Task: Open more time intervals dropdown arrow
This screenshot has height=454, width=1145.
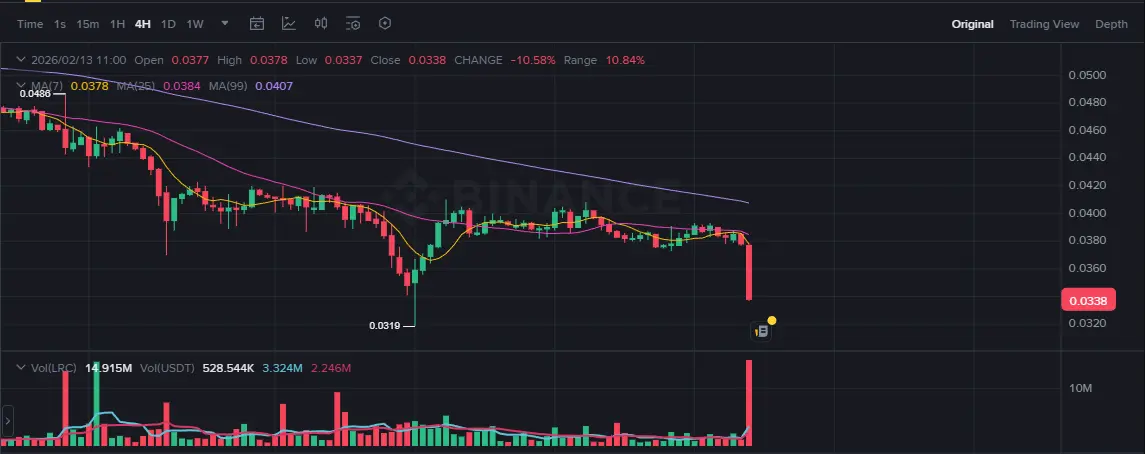Action: [224, 23]
